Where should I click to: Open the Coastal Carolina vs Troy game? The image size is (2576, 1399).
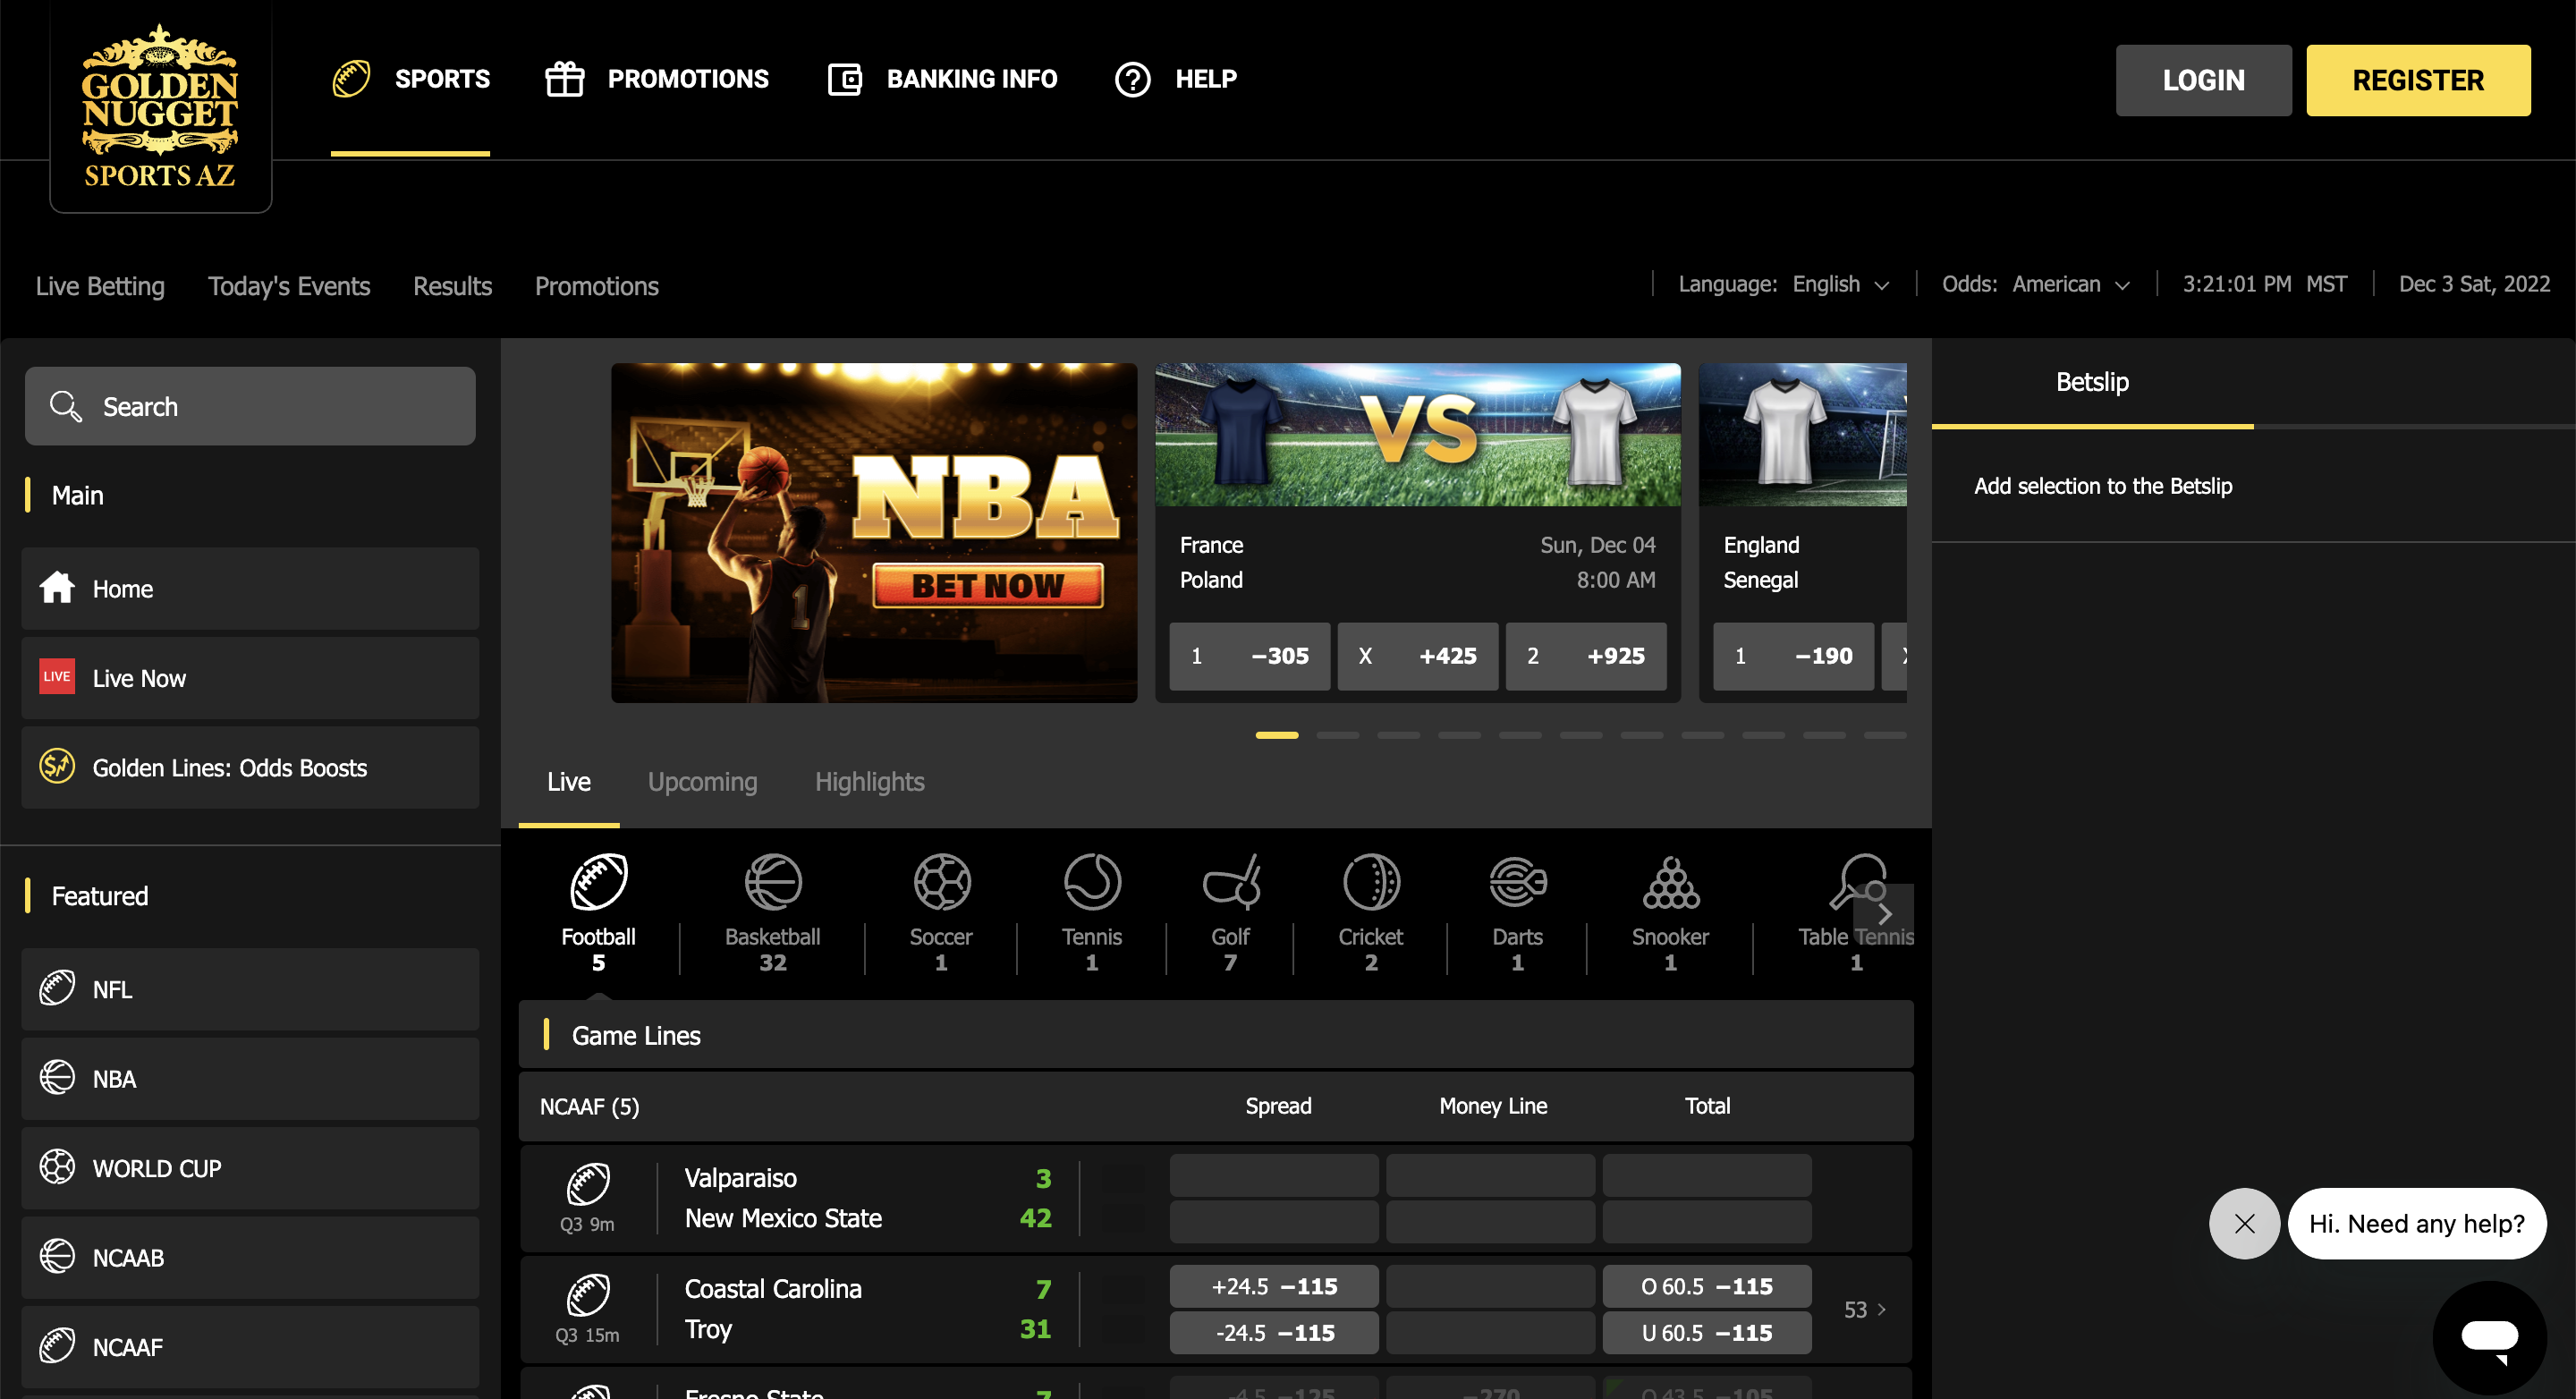[x=773, y=1309]
